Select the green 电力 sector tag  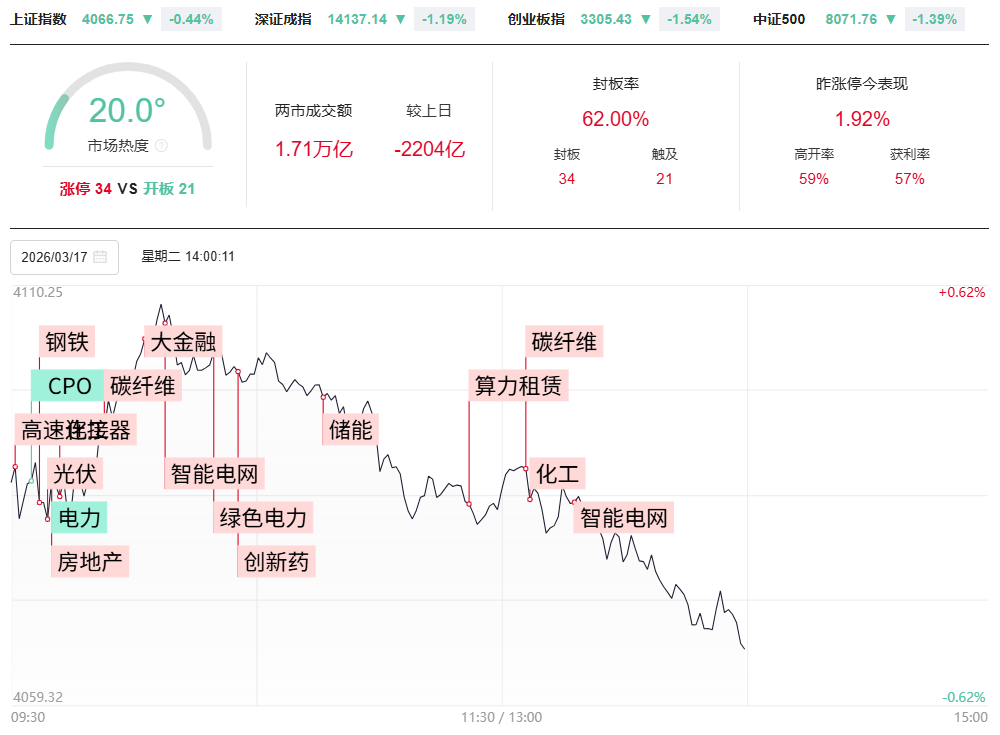click(80, 517)
